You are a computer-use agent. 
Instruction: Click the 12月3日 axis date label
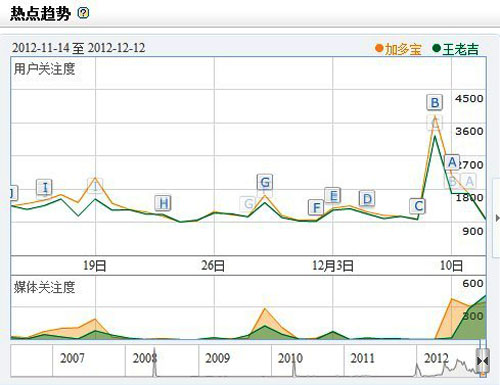point(333,266)
